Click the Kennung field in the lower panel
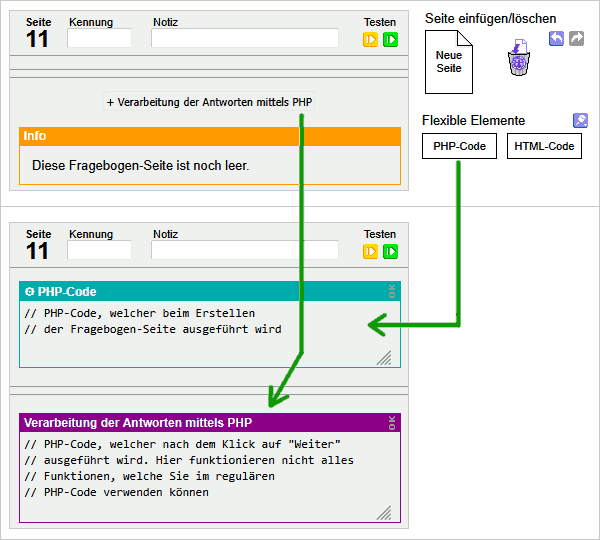The width and height of the screenshot is (600, 540). (x=99, y=250)
